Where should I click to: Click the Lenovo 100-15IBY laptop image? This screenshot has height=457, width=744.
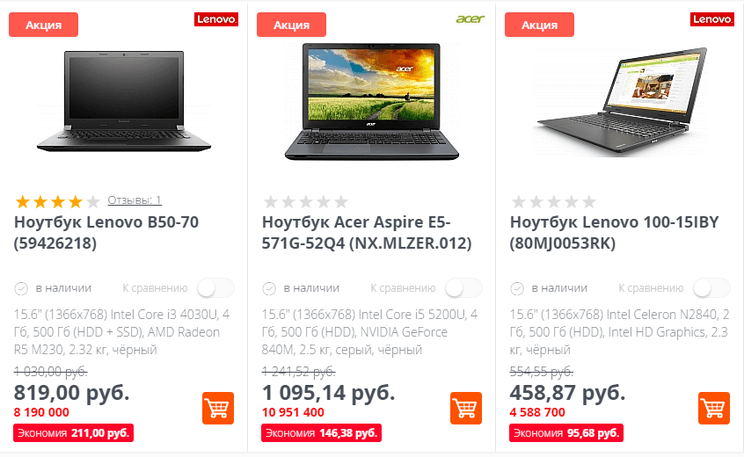pos(621,102)
